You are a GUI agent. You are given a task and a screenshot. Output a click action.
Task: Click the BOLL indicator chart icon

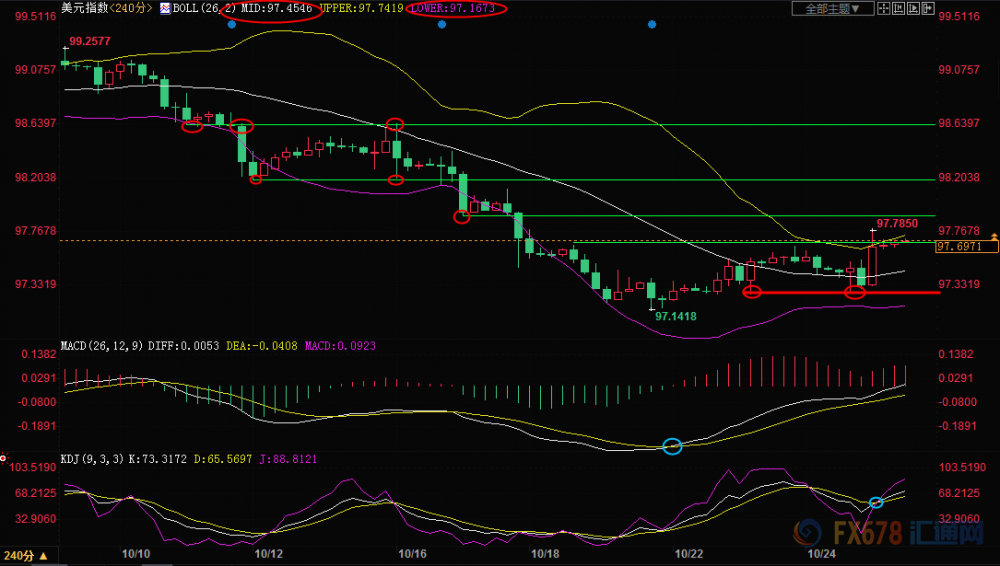click(165, 8)
